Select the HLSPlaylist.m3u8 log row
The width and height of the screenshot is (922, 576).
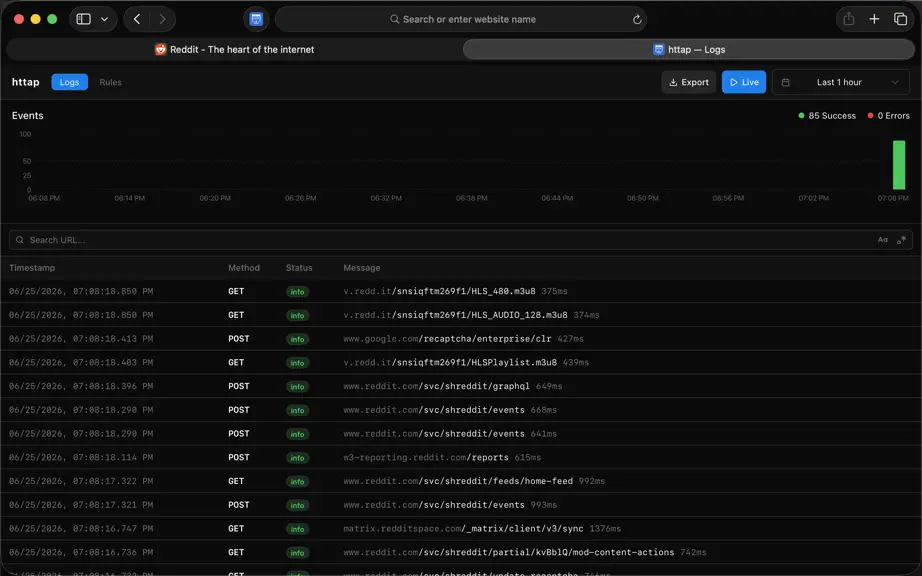(461, 362)
